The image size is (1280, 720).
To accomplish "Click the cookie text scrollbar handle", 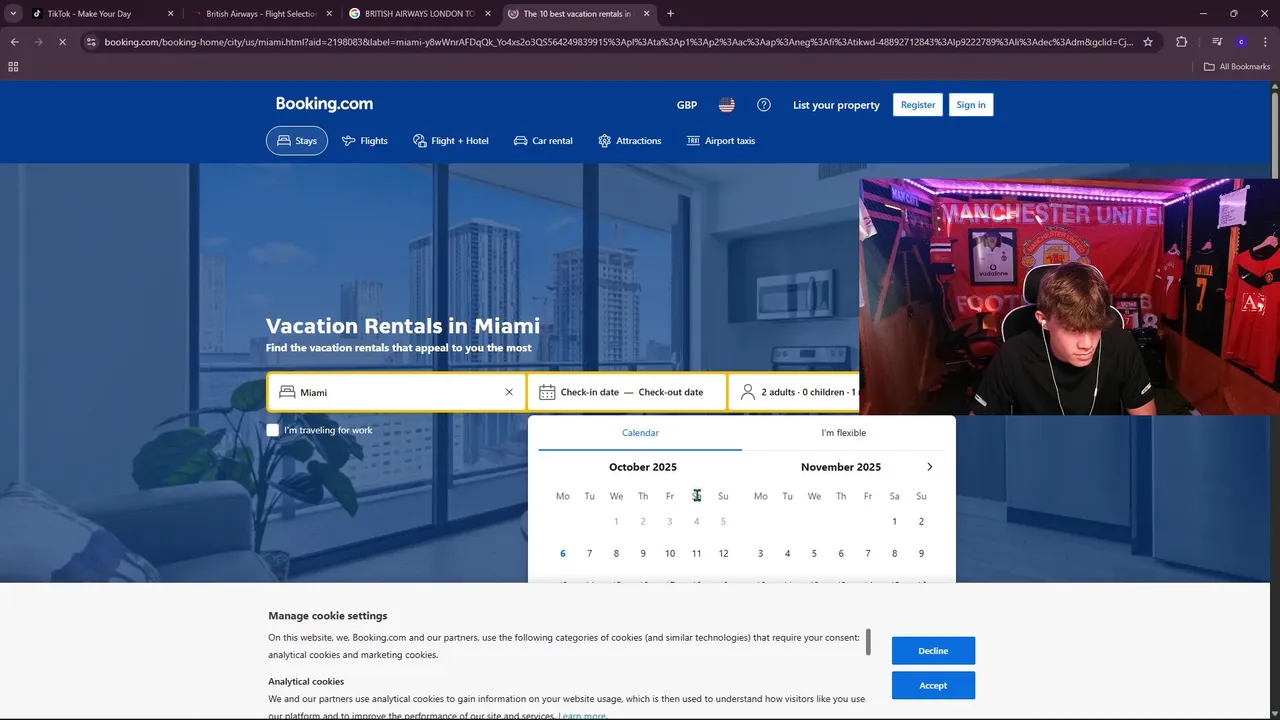I will pos(869,642).
